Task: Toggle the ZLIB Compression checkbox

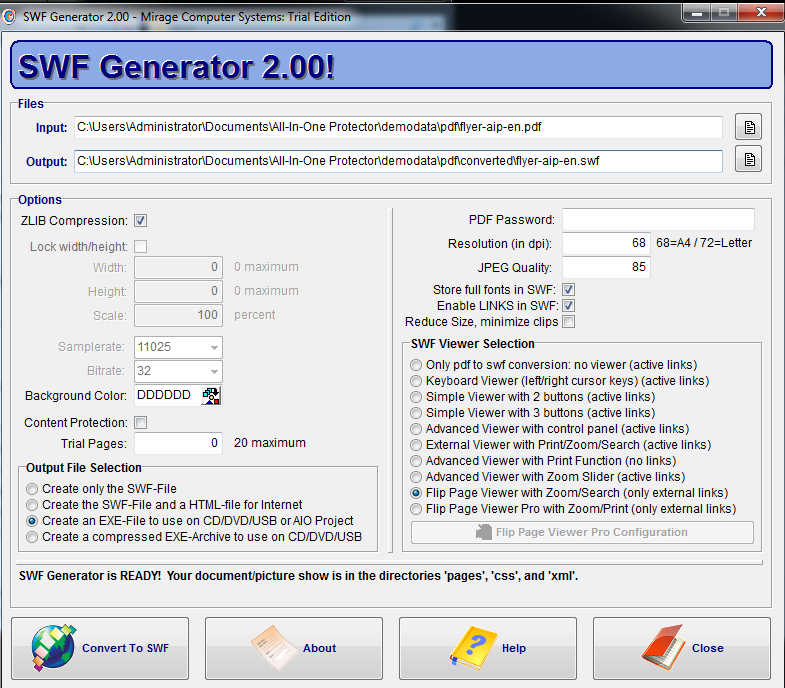Action: 141,221
